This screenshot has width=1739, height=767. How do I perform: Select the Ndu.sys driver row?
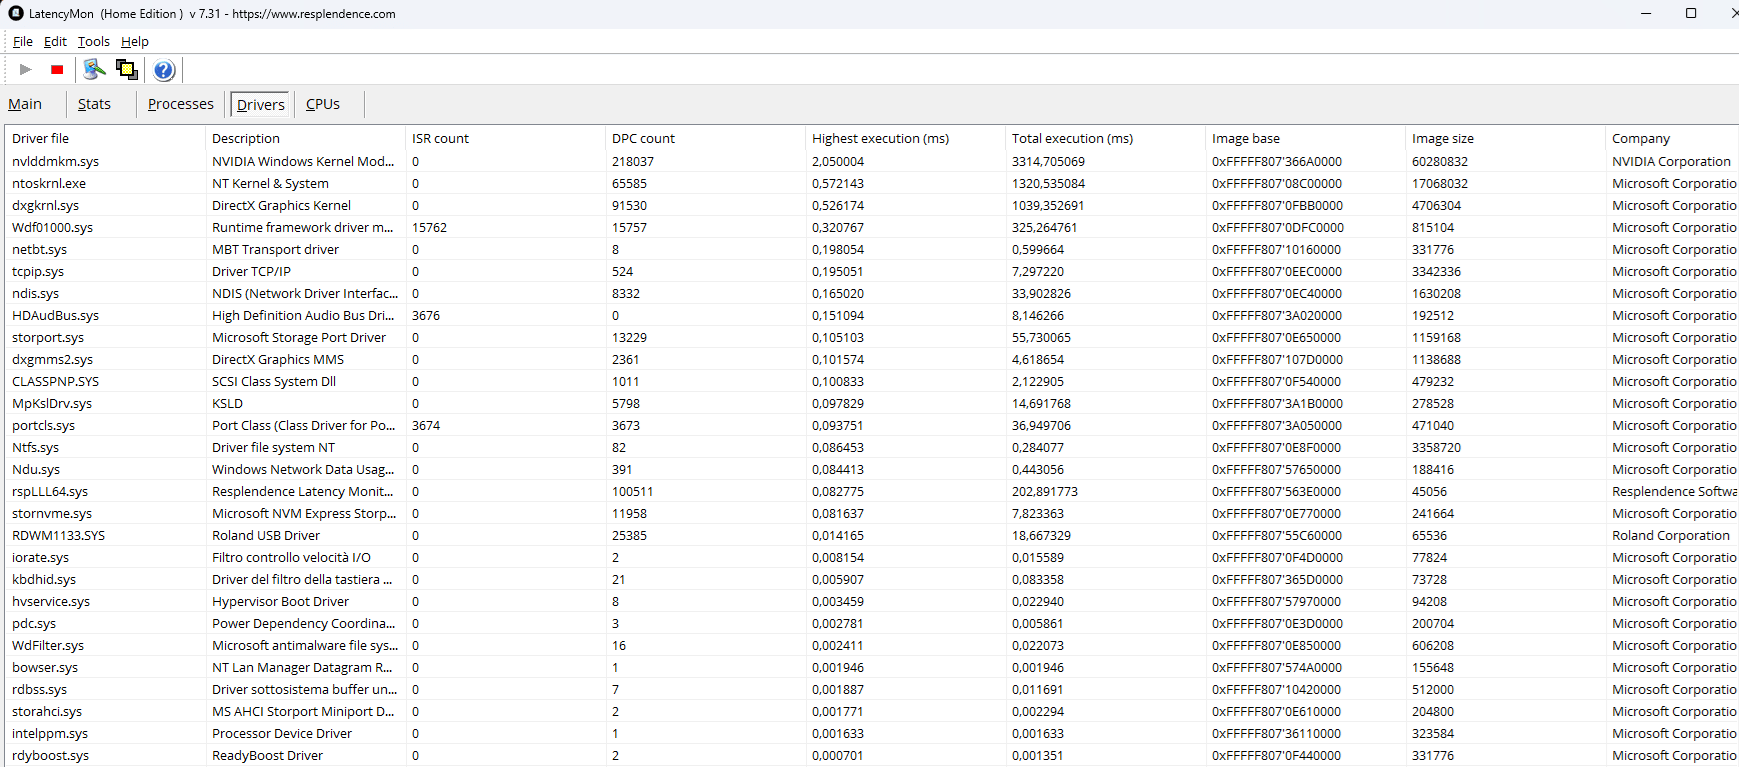pyautogui.click(x=872, y=469)
